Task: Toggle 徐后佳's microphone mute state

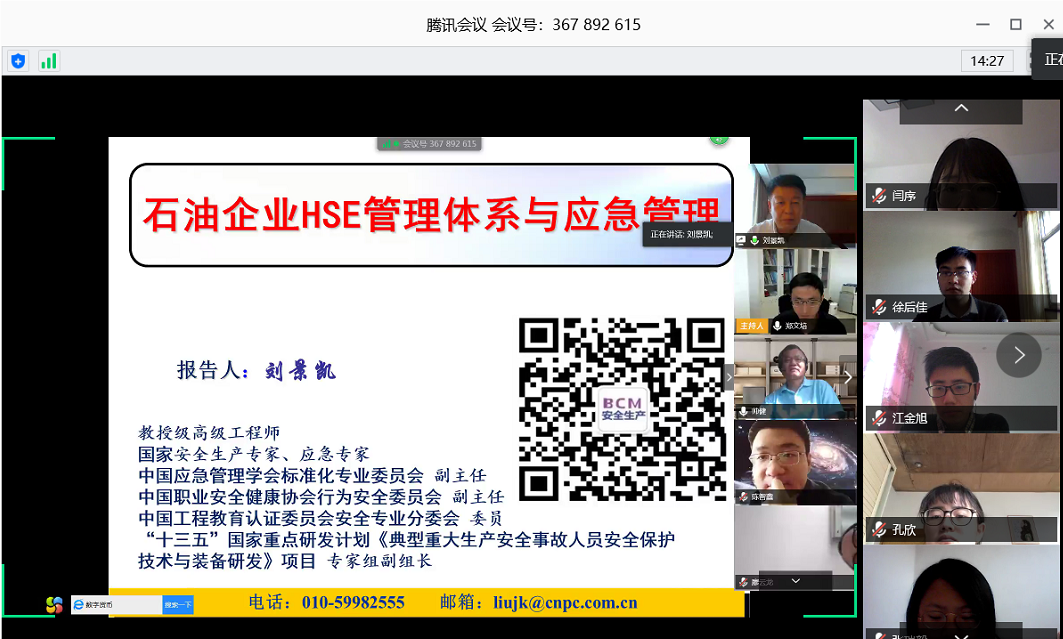Action: pos(879,308)
